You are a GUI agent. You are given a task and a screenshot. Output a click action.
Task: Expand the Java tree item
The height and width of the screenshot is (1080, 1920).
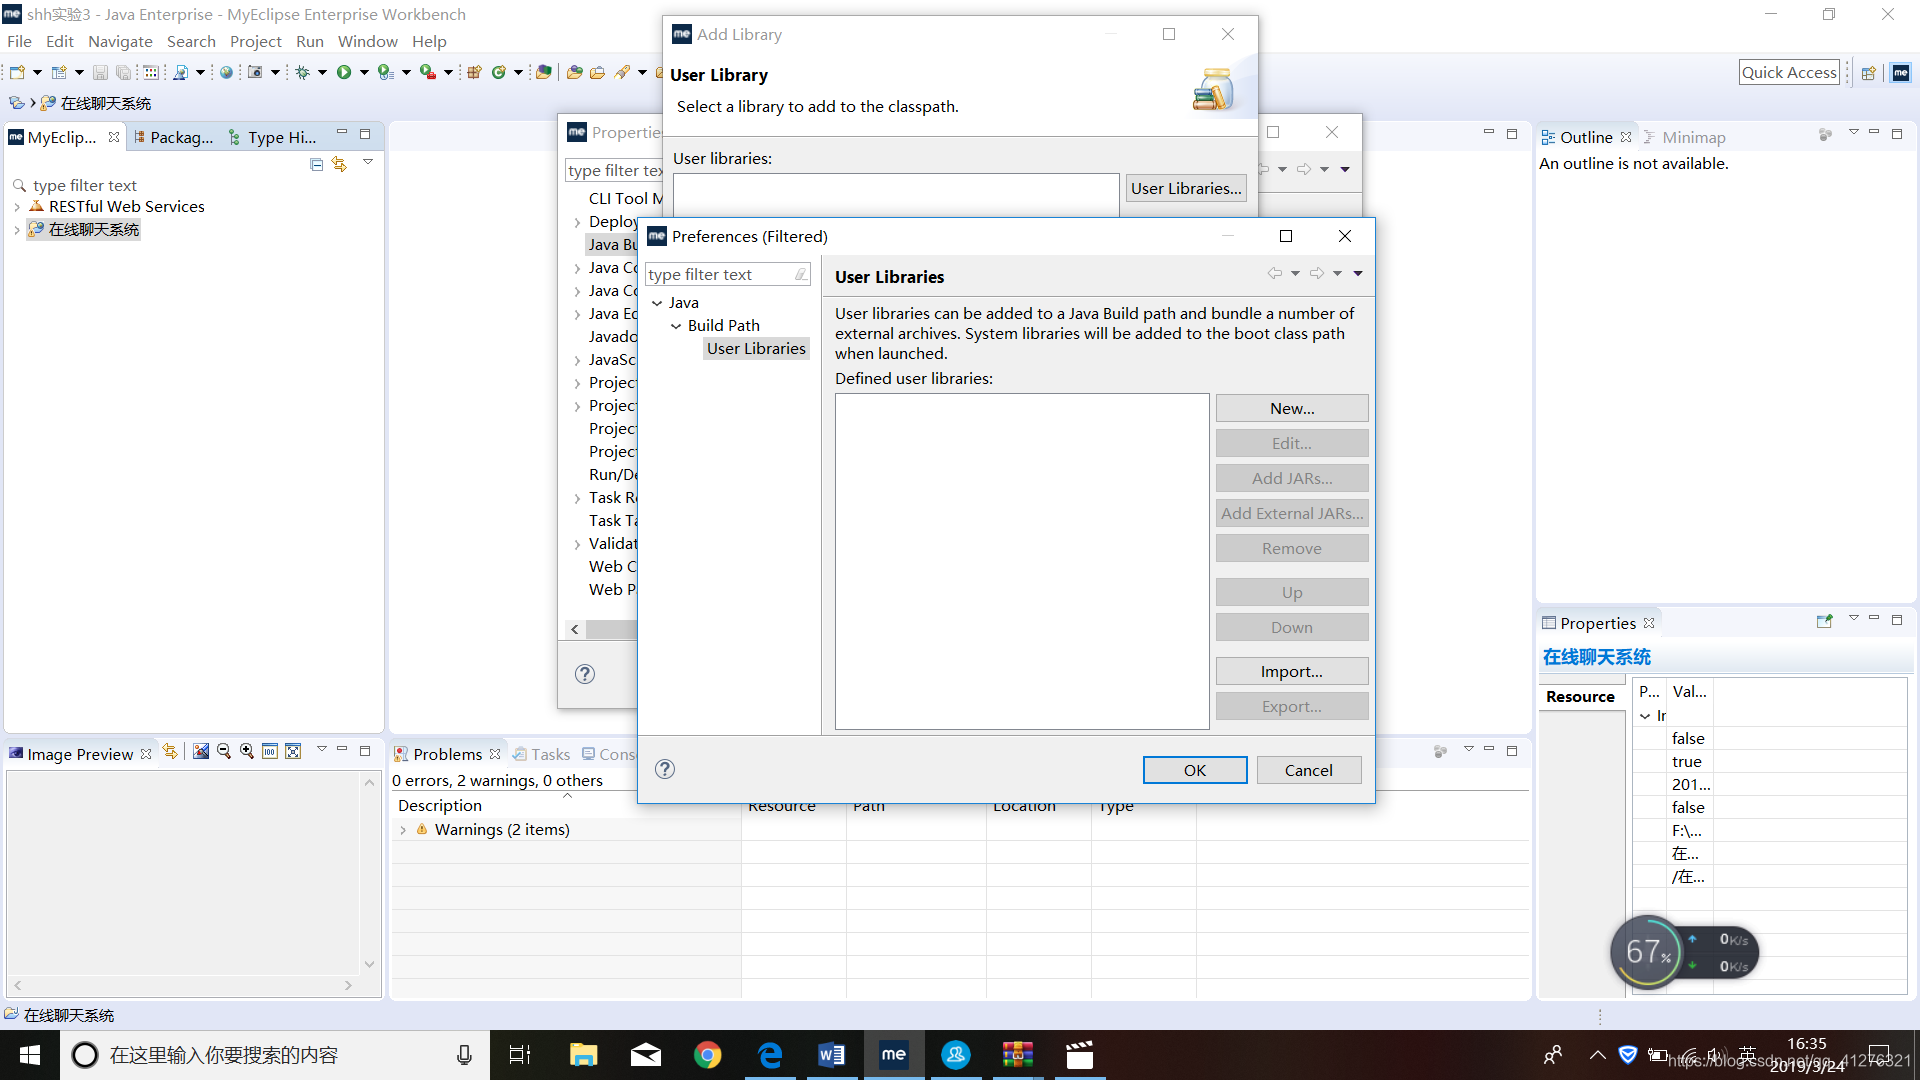657,301
